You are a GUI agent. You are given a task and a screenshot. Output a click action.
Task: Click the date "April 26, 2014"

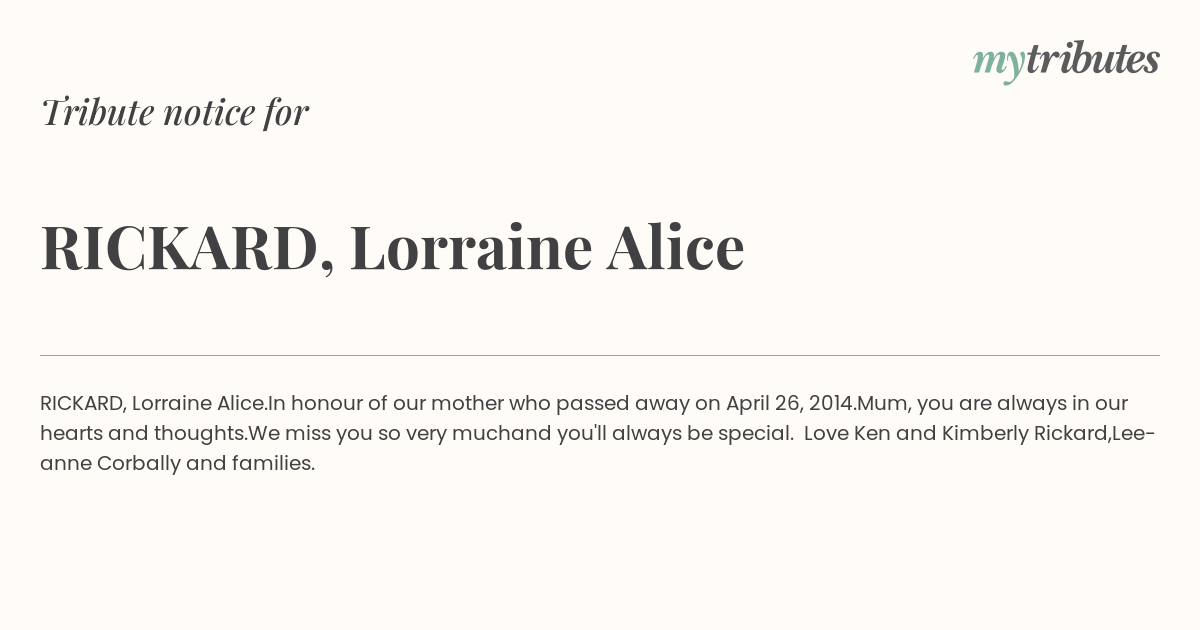[x=789, y=404]
